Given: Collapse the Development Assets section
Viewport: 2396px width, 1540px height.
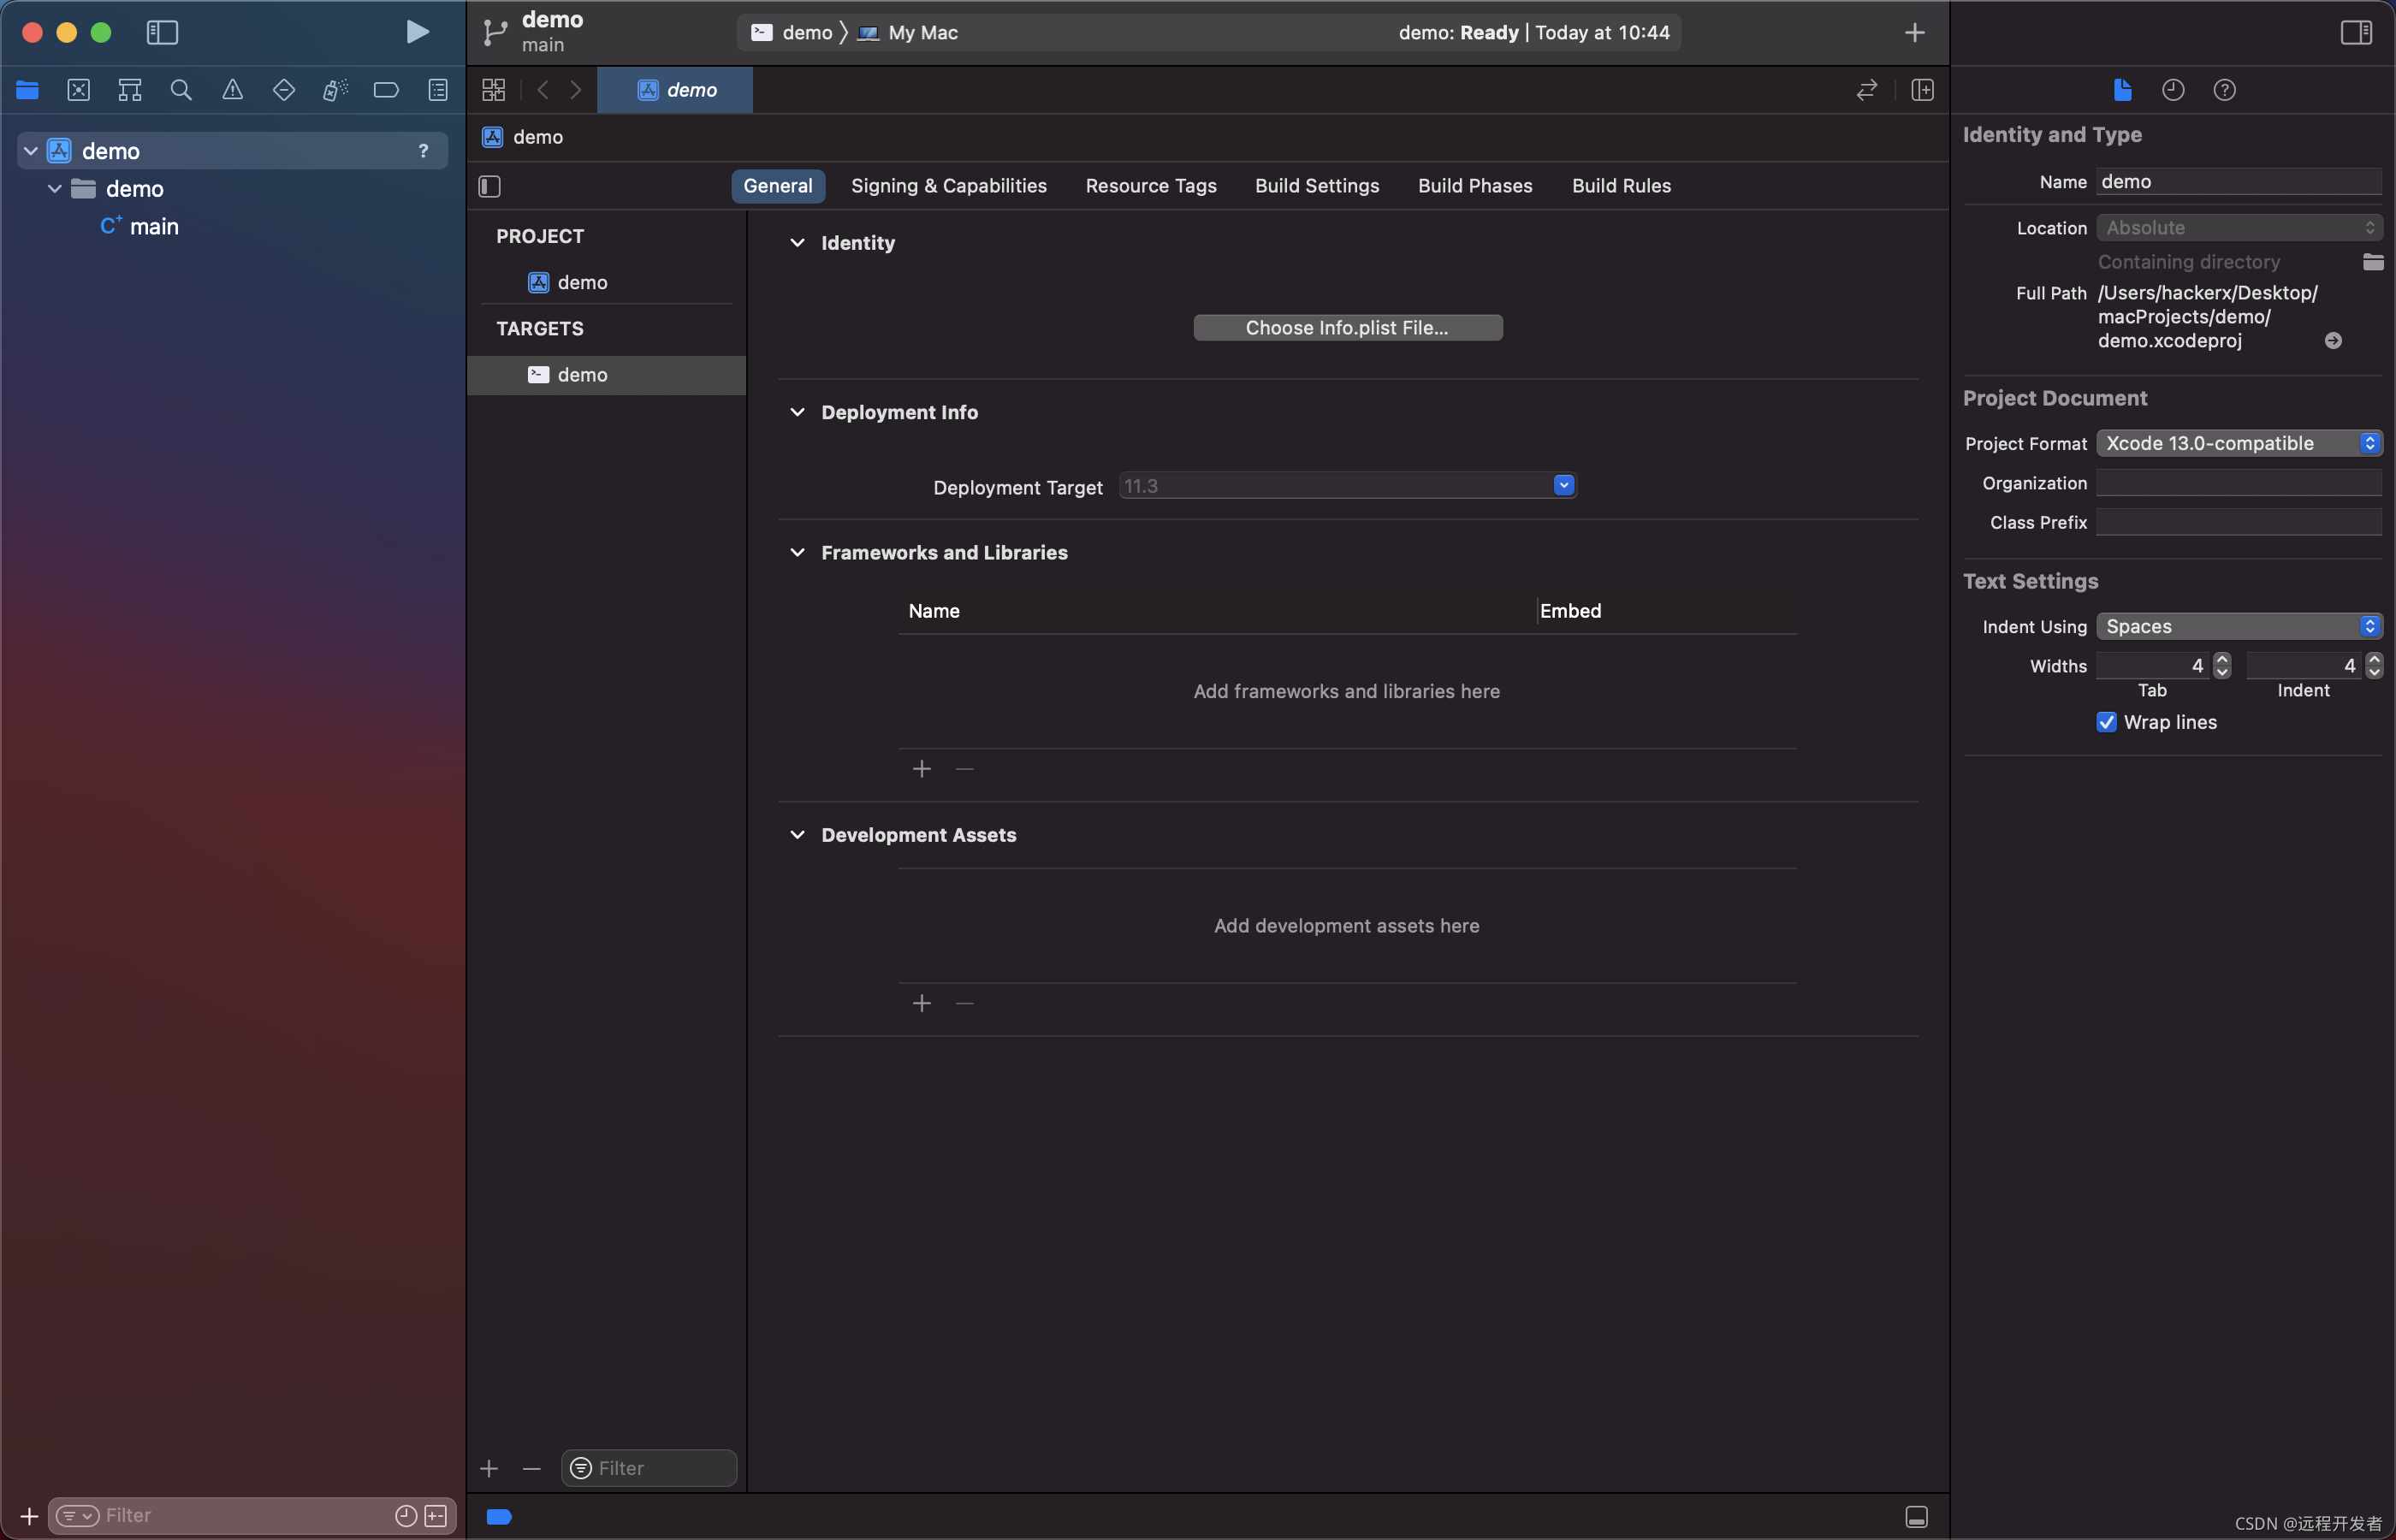Looking at the screenshot, I should tap(797, 834).
